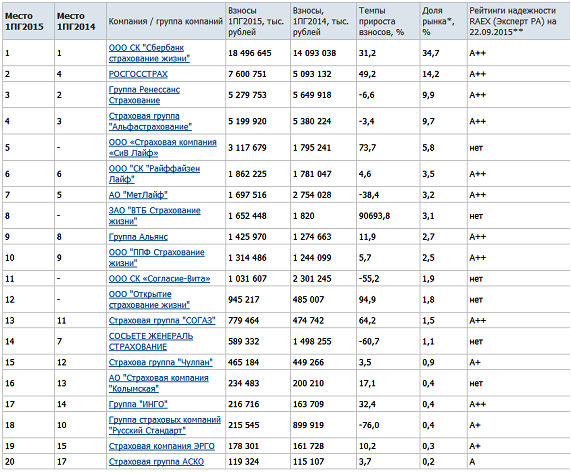571x473 pixels.
Task: Select the value 1 820
Action: (304, 216)
